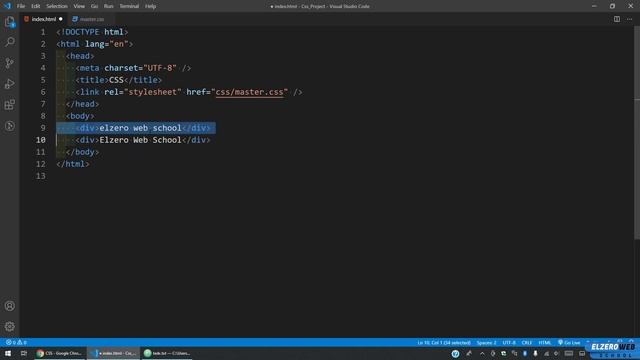The height and width of the screenshot is (360, 640).
Task: Change line endings via CRLF status item
Action: [527, 342]
